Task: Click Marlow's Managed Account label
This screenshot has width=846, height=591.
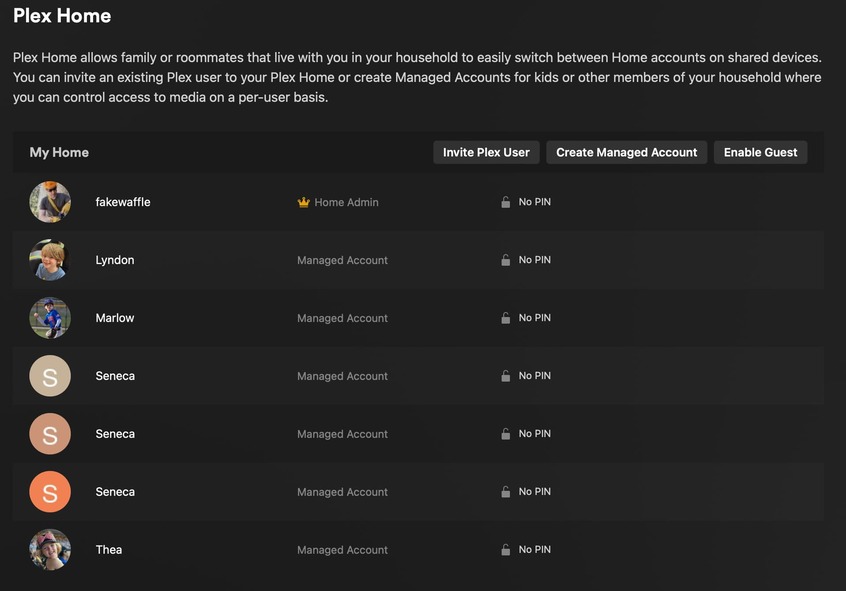Action: [342, 318]
